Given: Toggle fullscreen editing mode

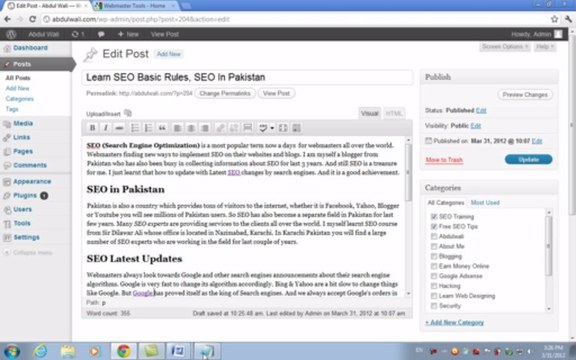Looking at the screenshot, I should tap(283, 128).
